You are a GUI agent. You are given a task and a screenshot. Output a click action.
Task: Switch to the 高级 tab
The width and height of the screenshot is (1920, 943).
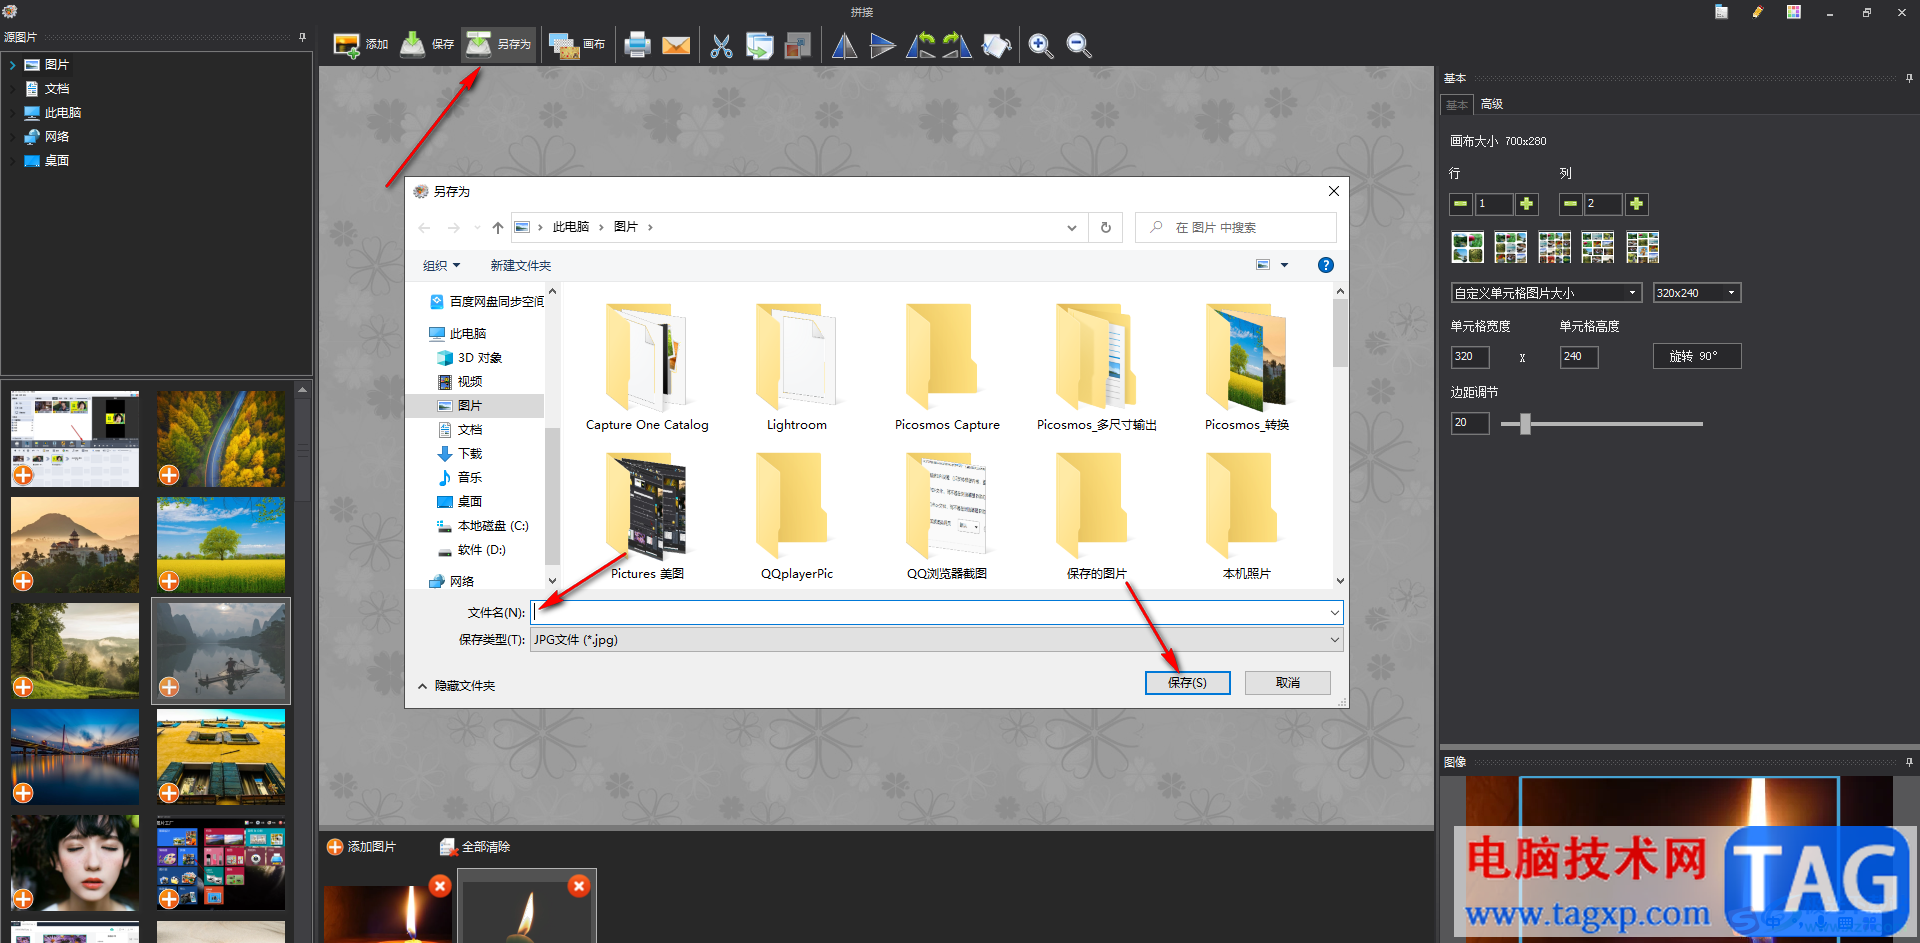tap(1491, 104)
